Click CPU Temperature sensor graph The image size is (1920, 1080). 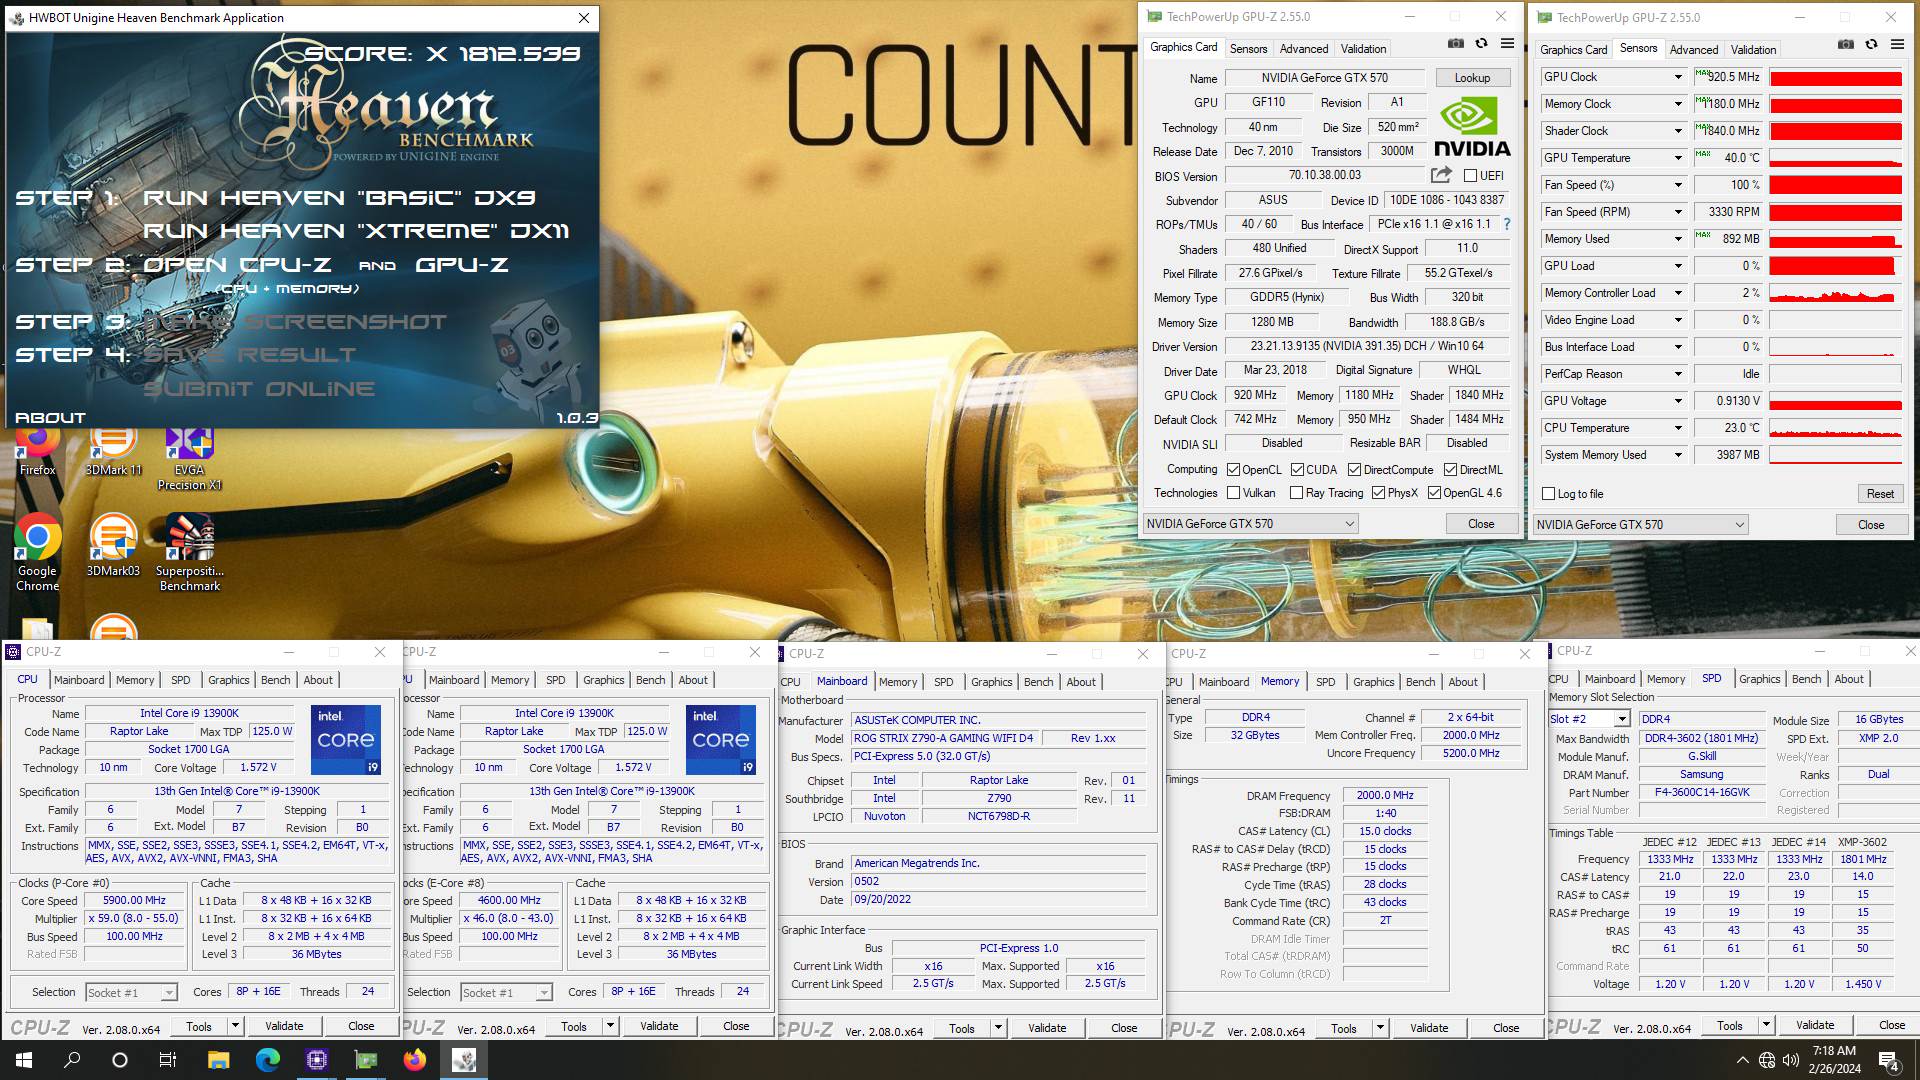[1835, 428]
